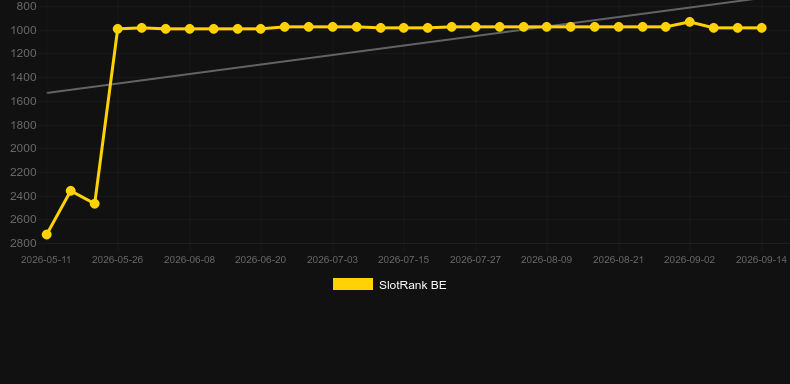Click the y-axis value 1000
The image size is (790, 384).
[x=23, y=30]
